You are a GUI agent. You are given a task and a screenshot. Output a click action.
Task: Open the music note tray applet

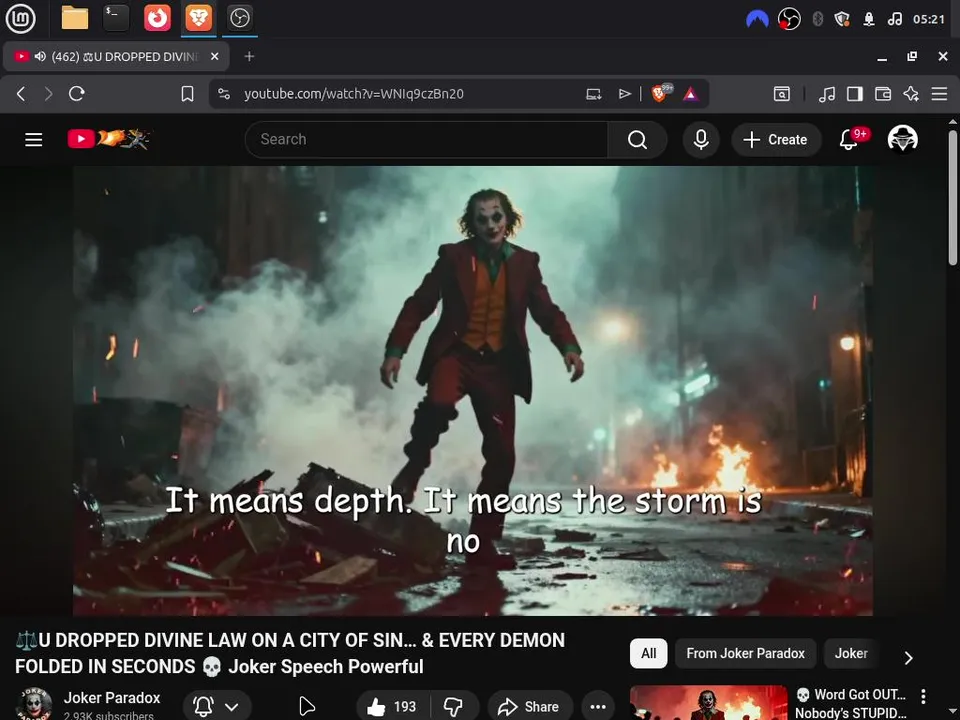click(894, 20)
